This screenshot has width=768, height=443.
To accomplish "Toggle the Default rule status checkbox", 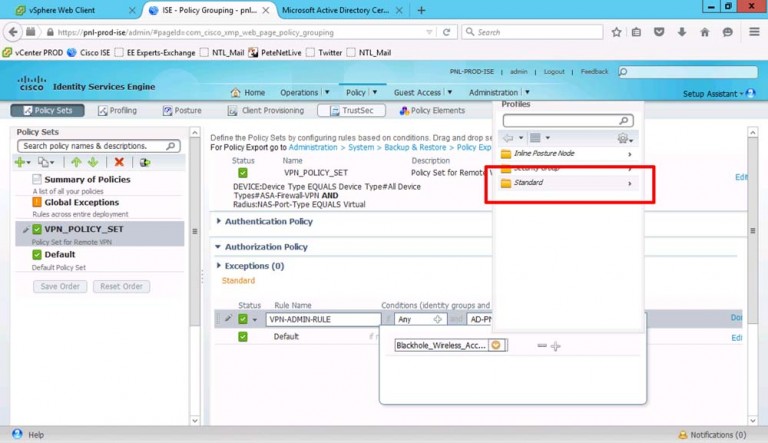I will coord(243,337).
